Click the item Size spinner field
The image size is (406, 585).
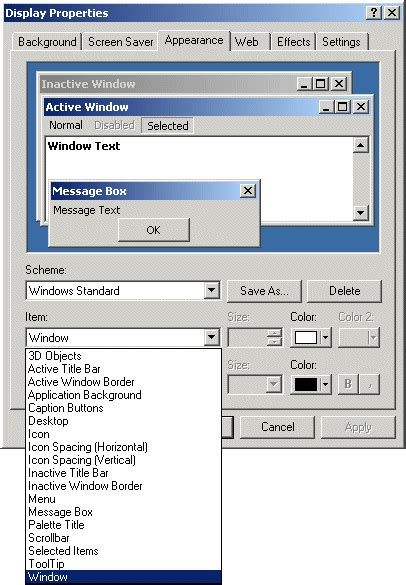pyautogui.click(x=248, y=338)
